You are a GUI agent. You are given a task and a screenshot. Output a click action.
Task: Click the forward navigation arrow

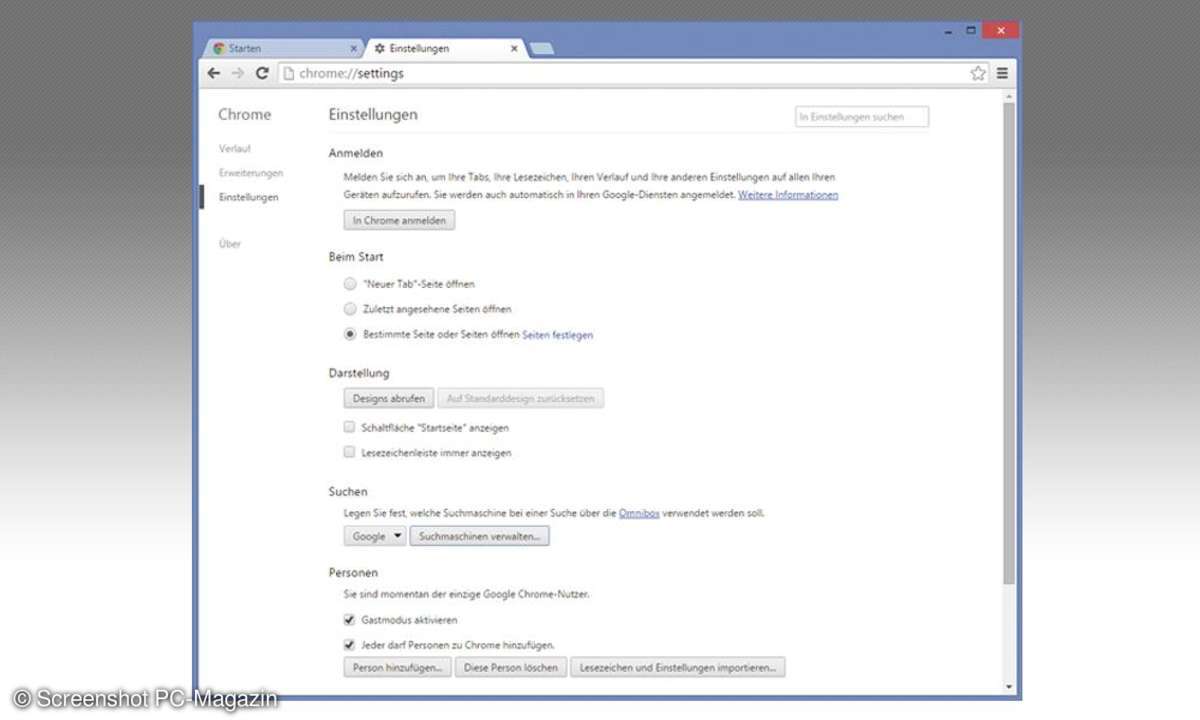238,73
